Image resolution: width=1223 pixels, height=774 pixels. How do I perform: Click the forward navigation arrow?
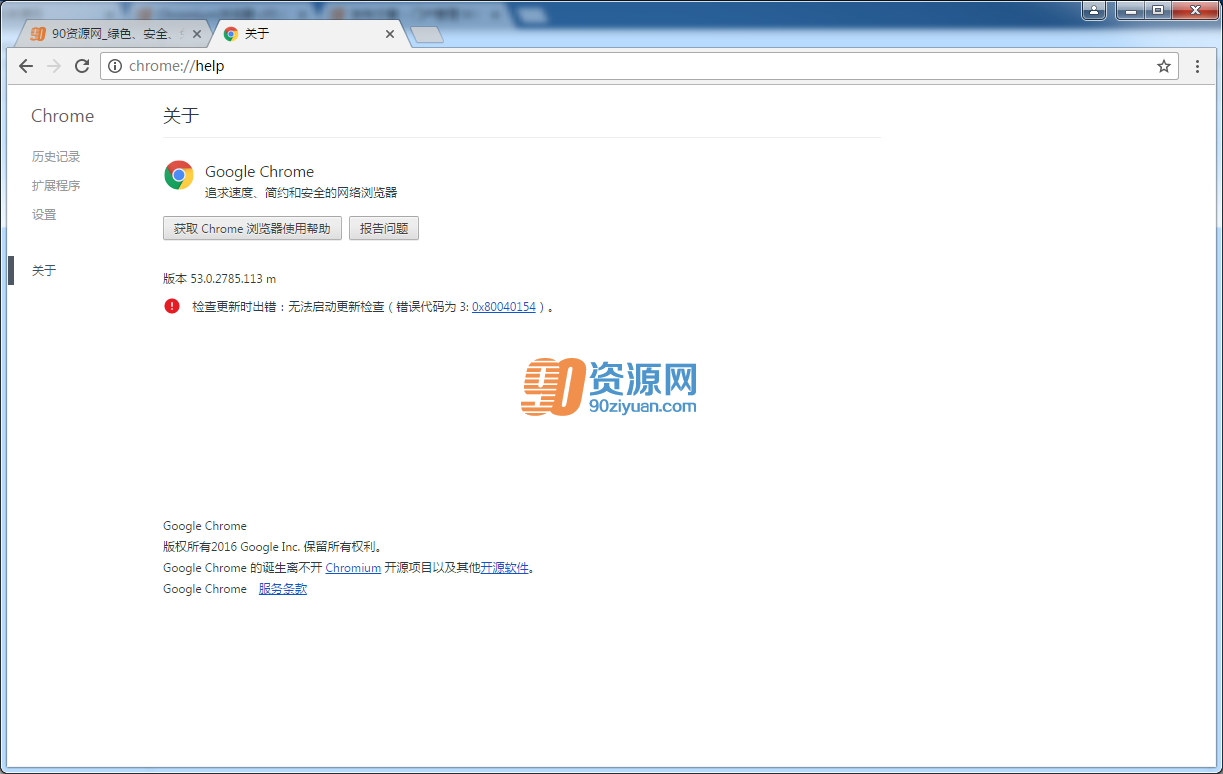(54, 66)
